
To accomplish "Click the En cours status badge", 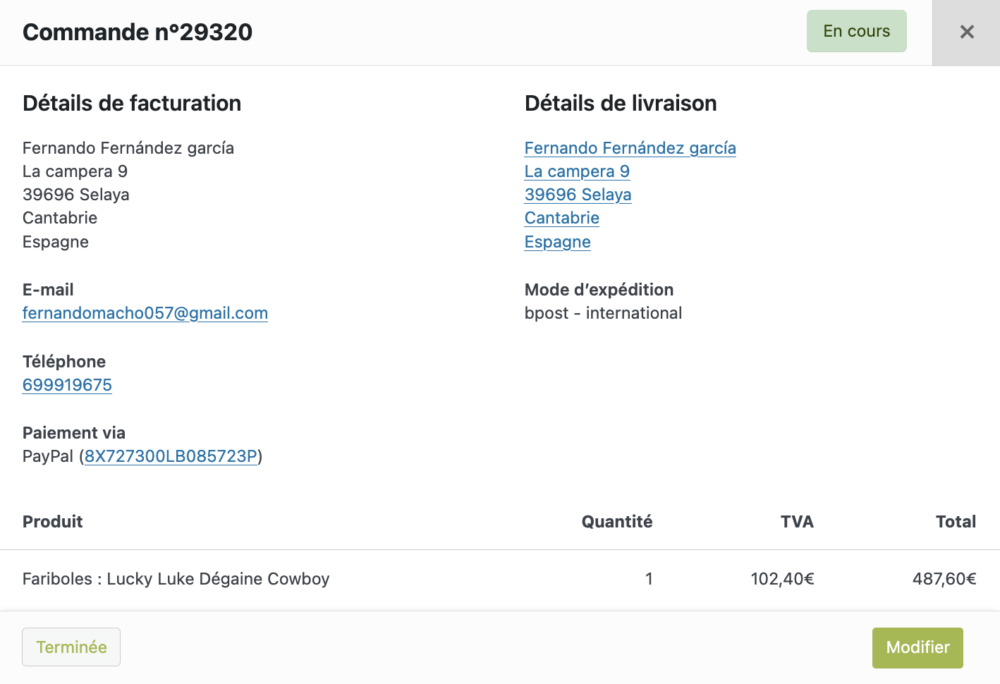I will pos(857,31).
